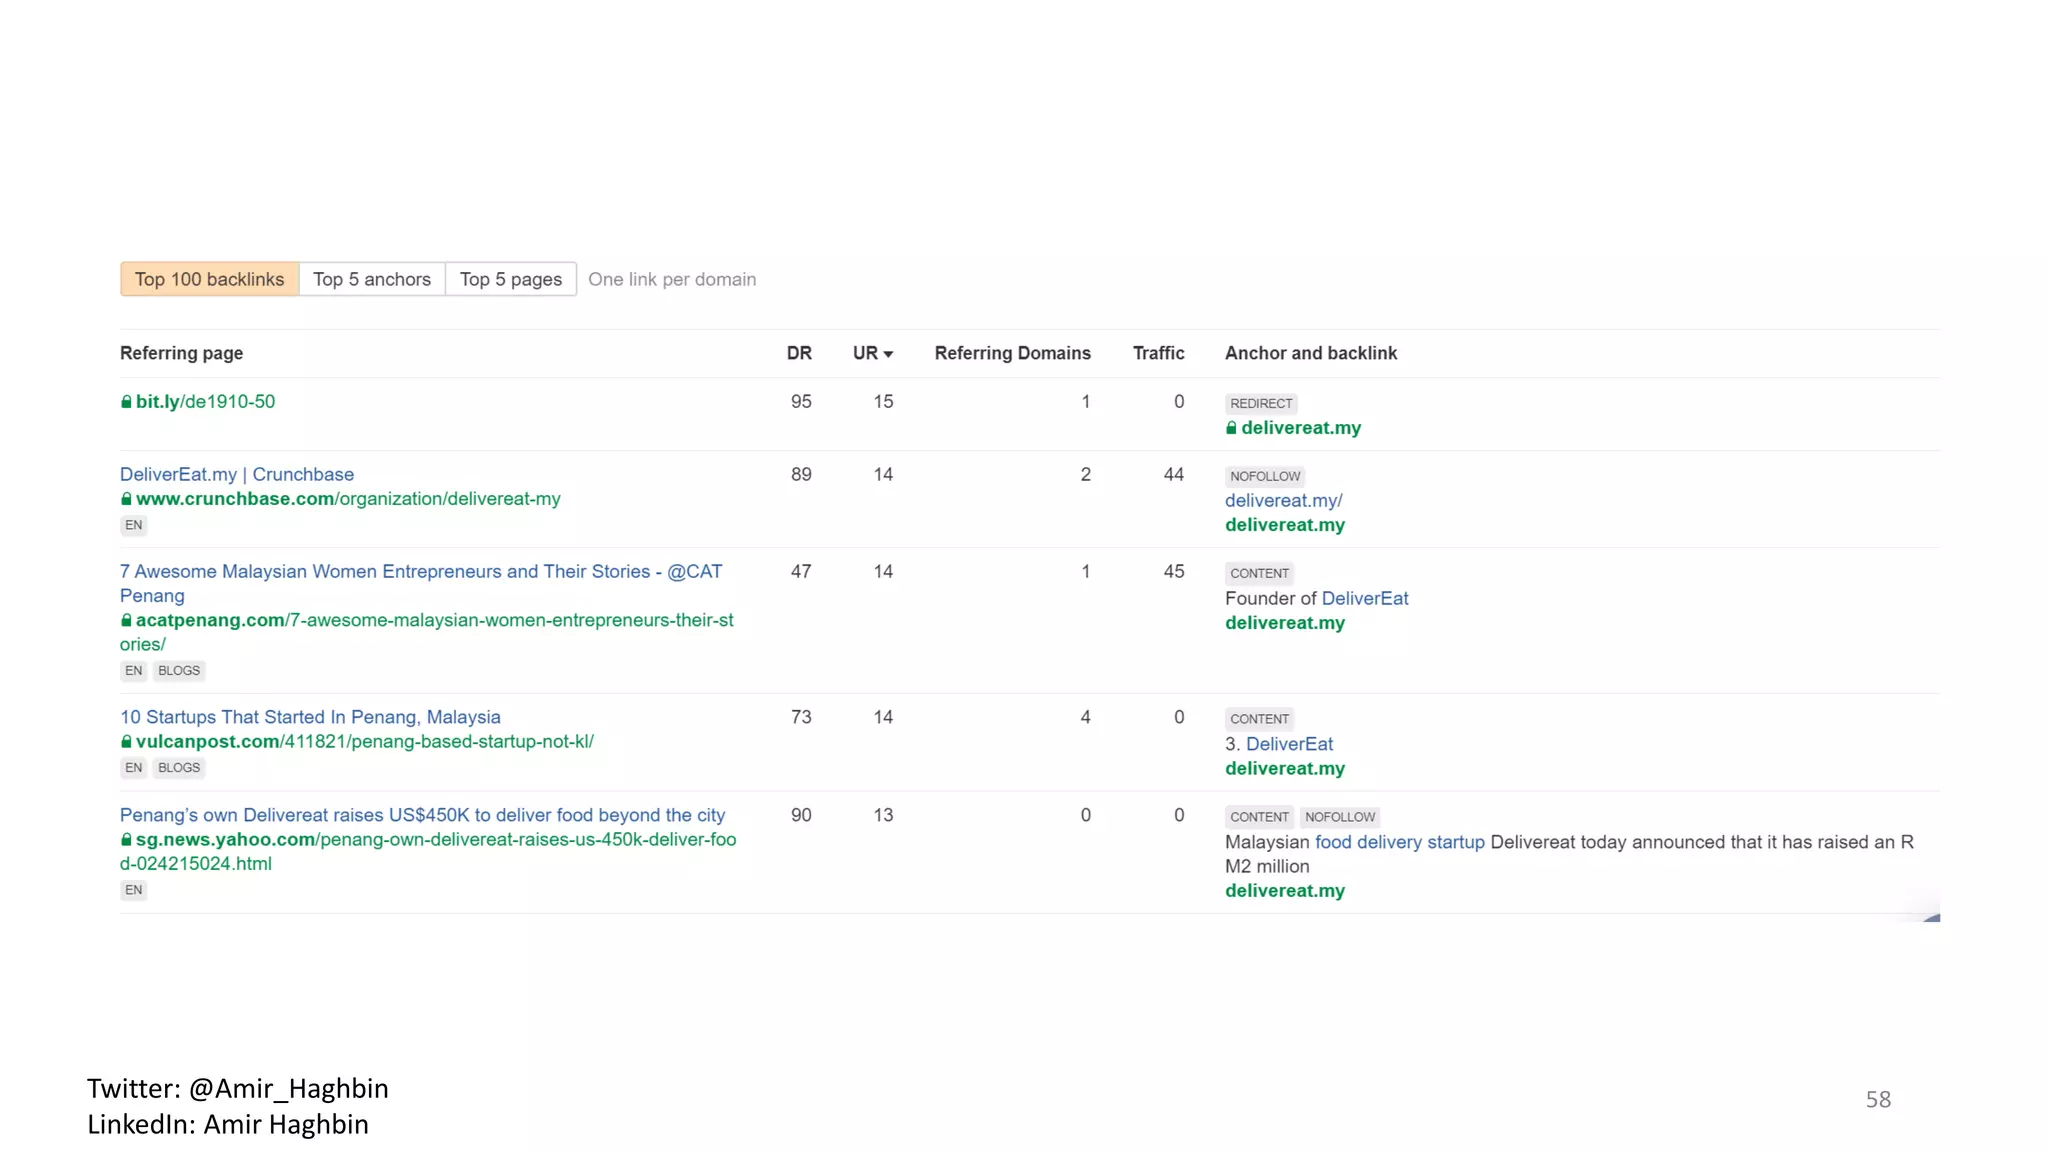Click the Referring Domains column header
This screenshot has width=2048, height=1152.
pos(1012,353)
